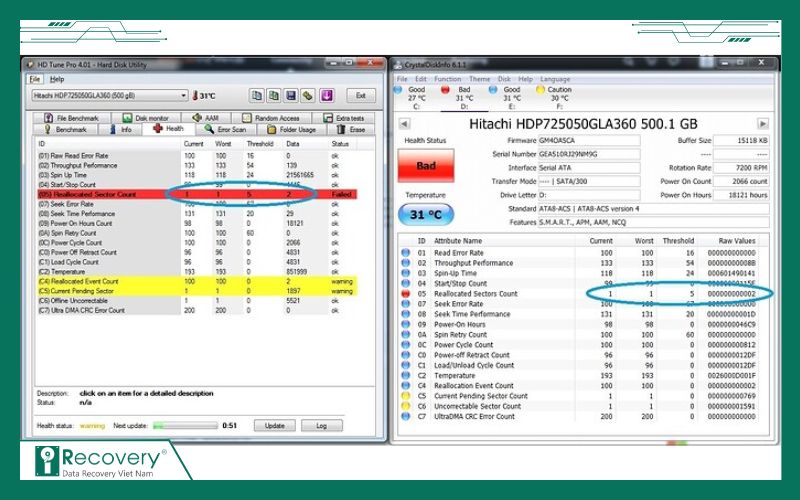This screenshot has width=800, height=500.
Task: Switch to the Folder Usage tab
Action: click(x=291, y=130)
